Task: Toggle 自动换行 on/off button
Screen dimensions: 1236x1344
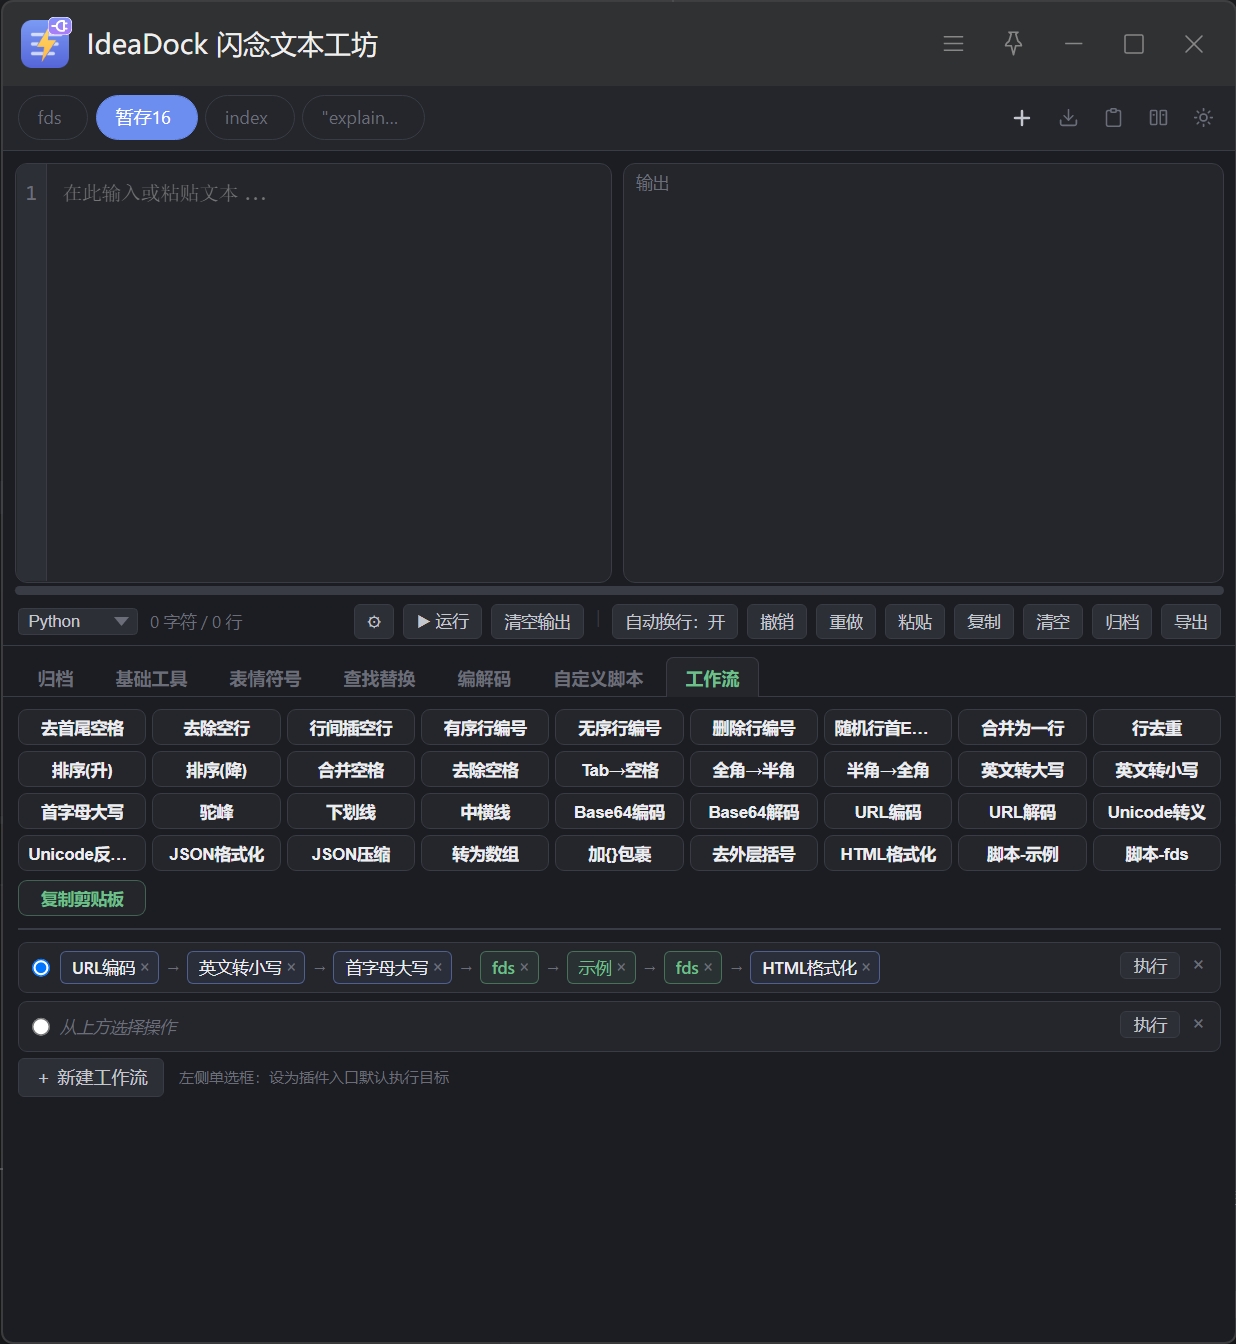Action: [675, 622]
